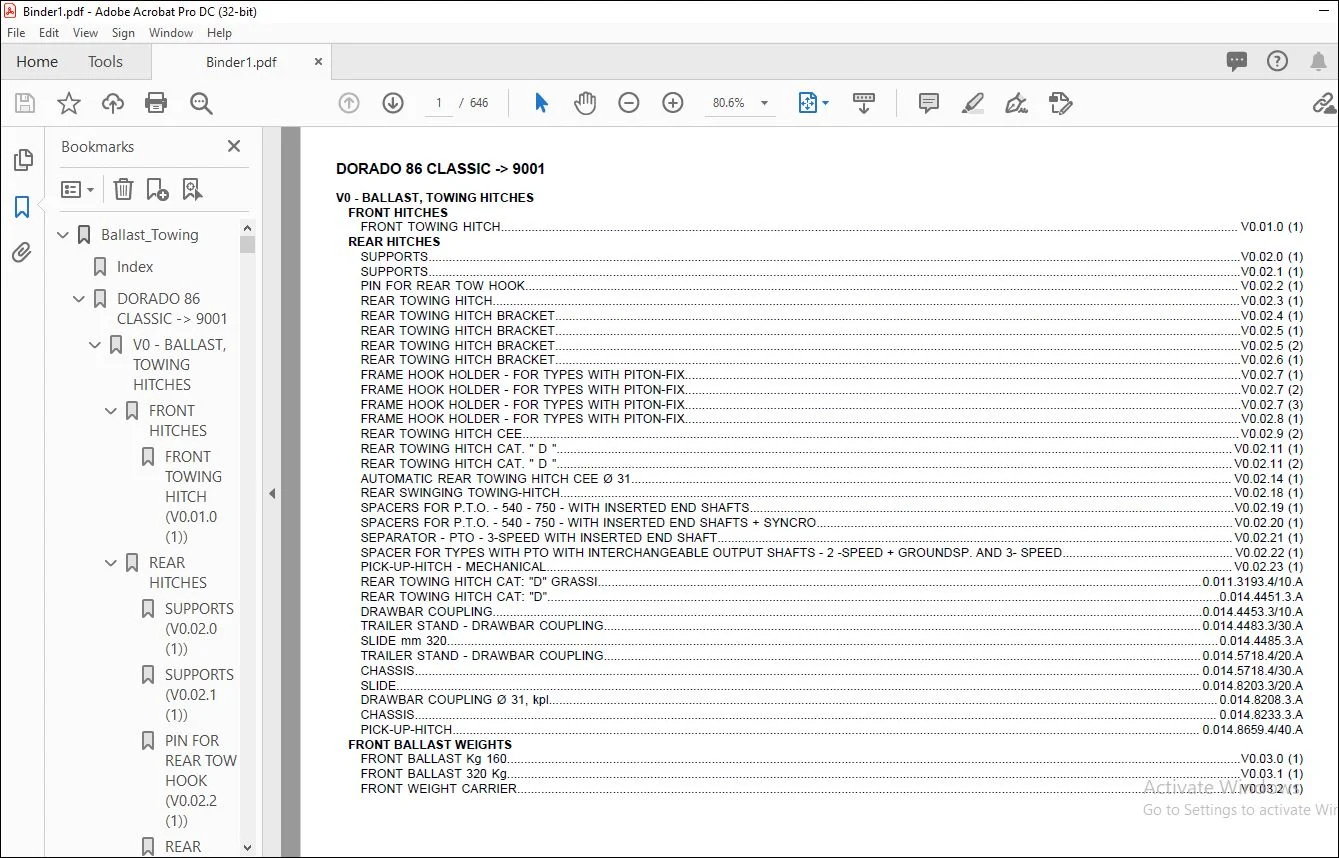Go to the next page
The height and width of the screenshot is (858, 1339).
click(393, 103)
